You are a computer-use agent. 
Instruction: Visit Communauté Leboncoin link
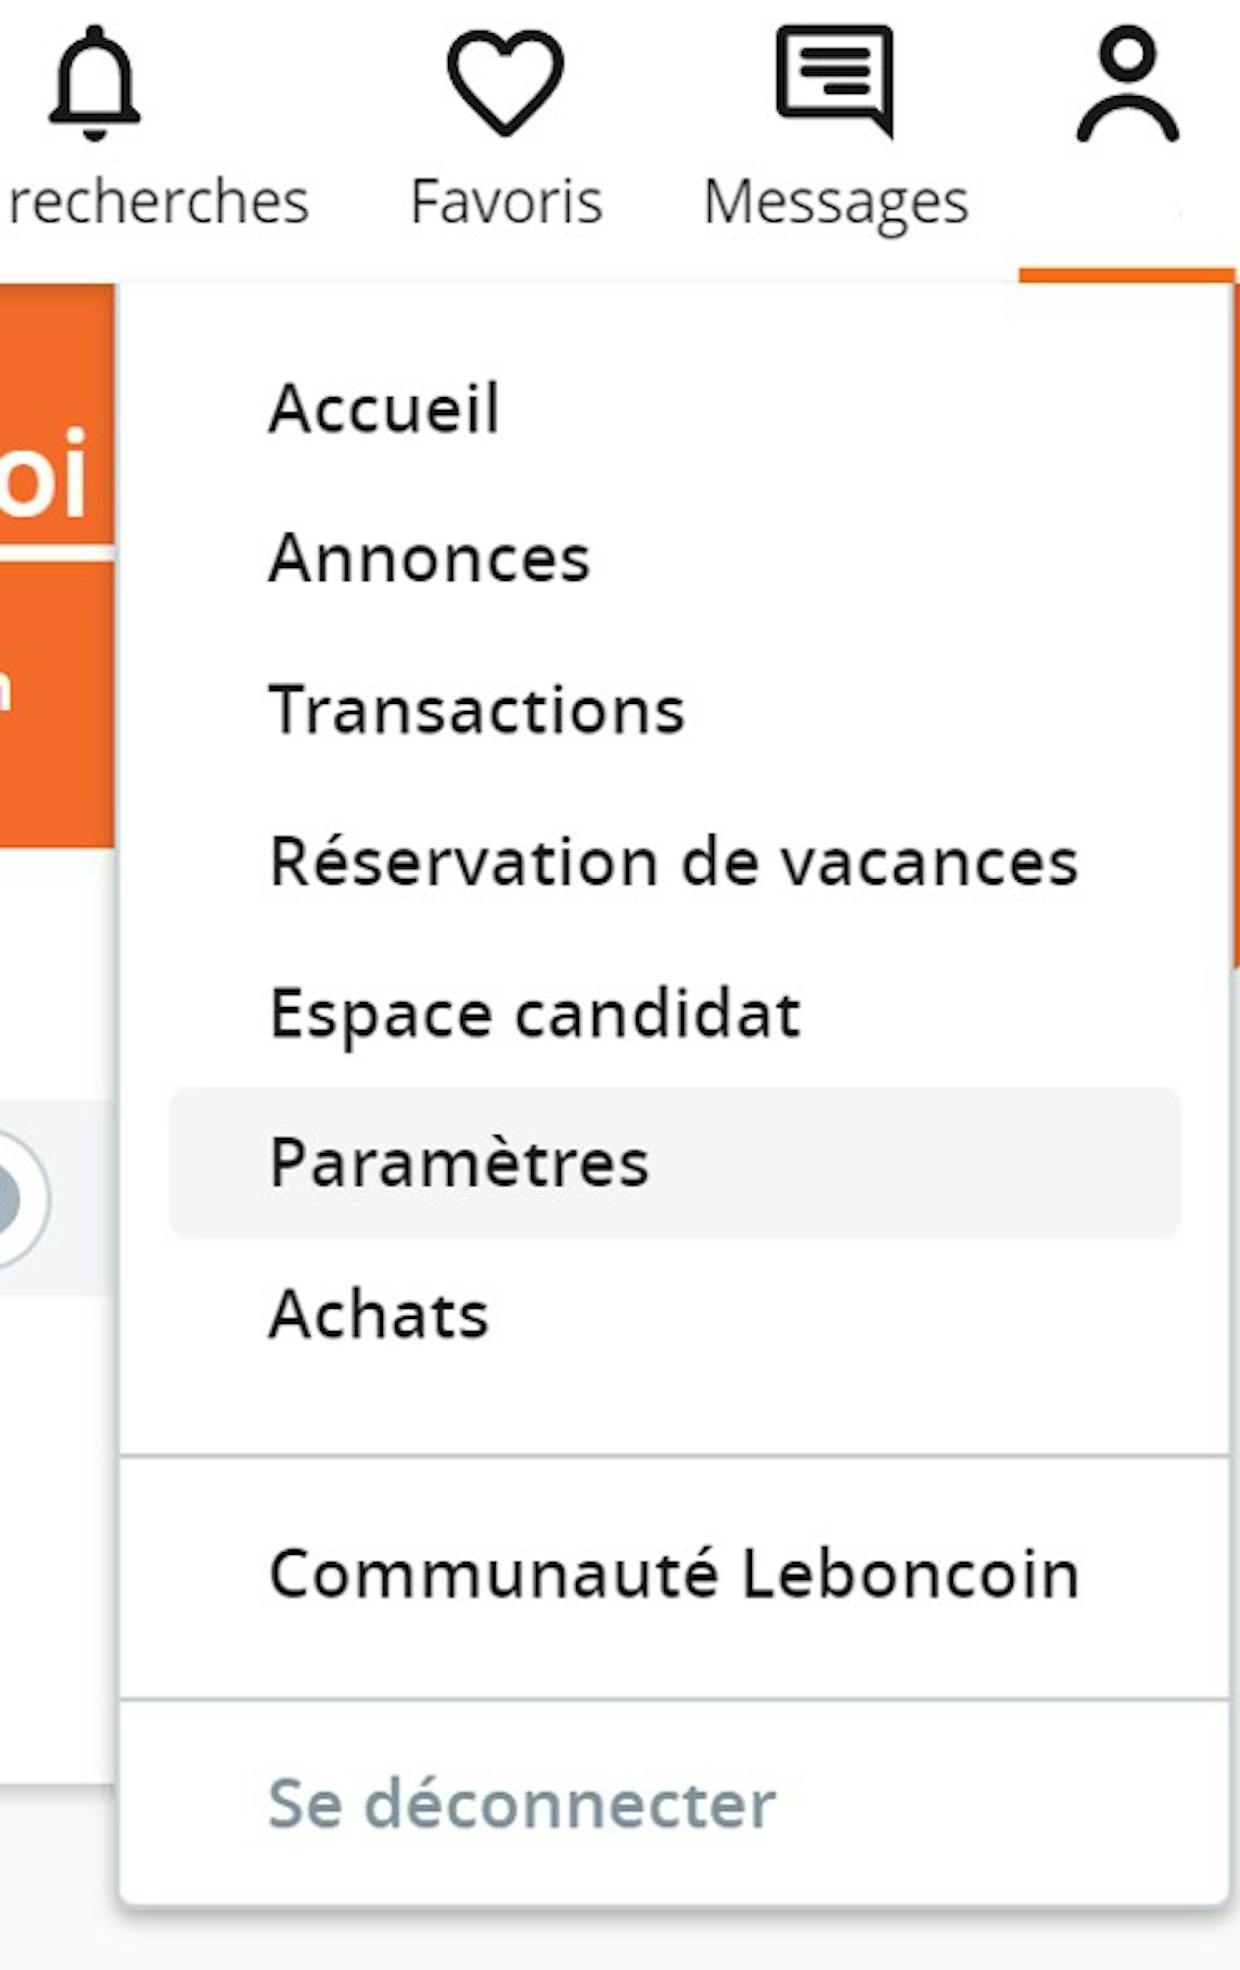pyautogui.click(x=674, y=1574)
